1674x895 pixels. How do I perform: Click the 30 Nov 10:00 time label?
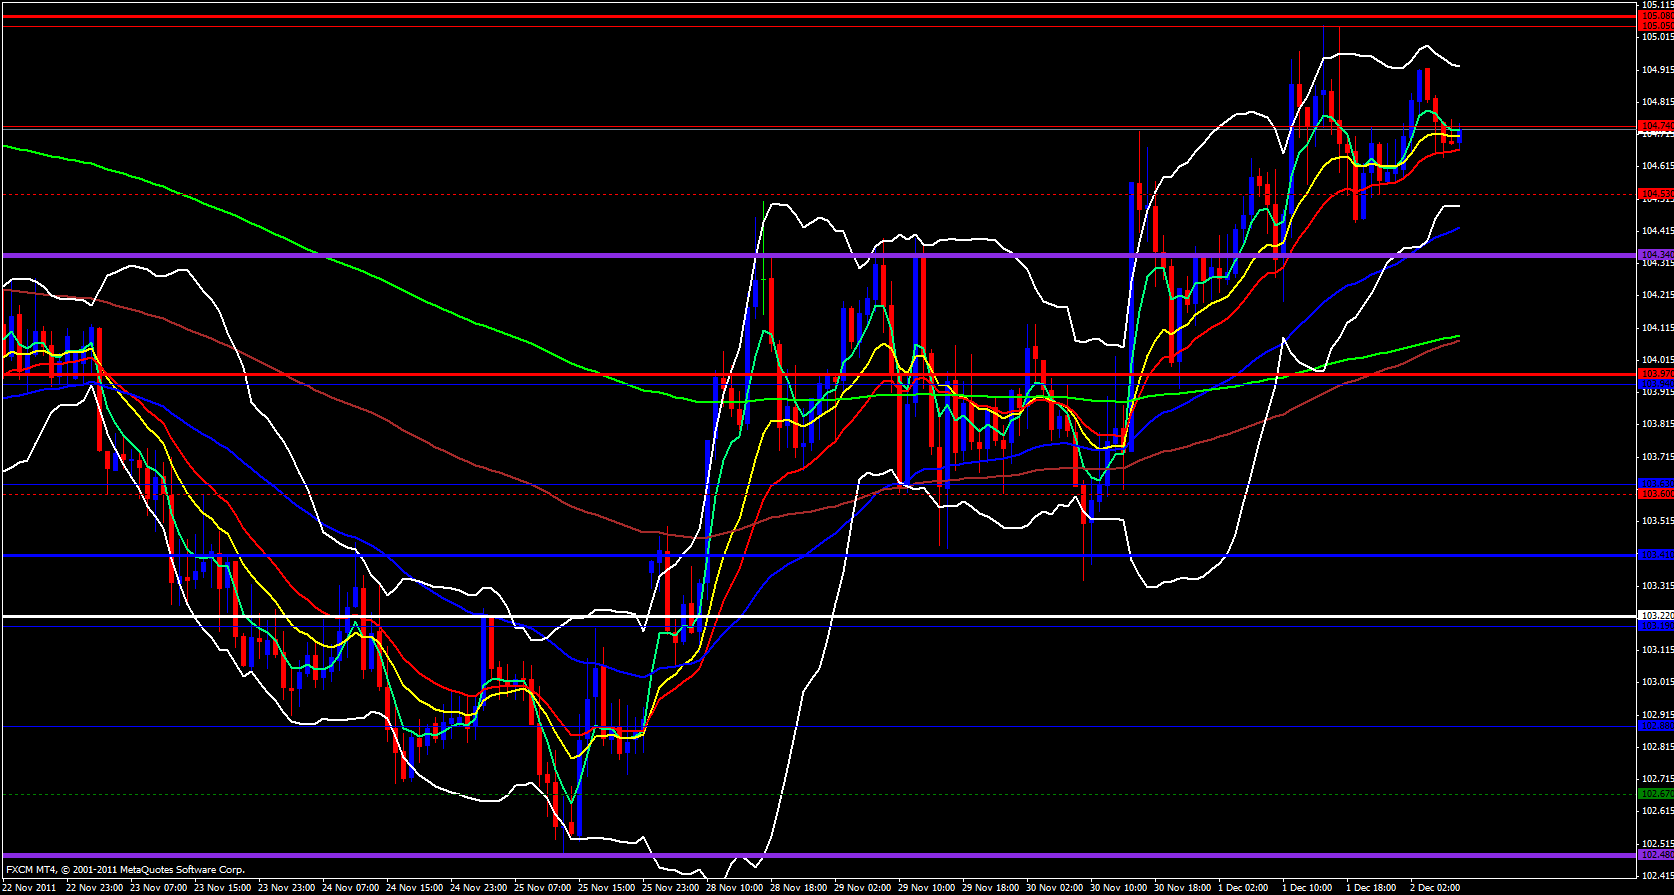1118,888
